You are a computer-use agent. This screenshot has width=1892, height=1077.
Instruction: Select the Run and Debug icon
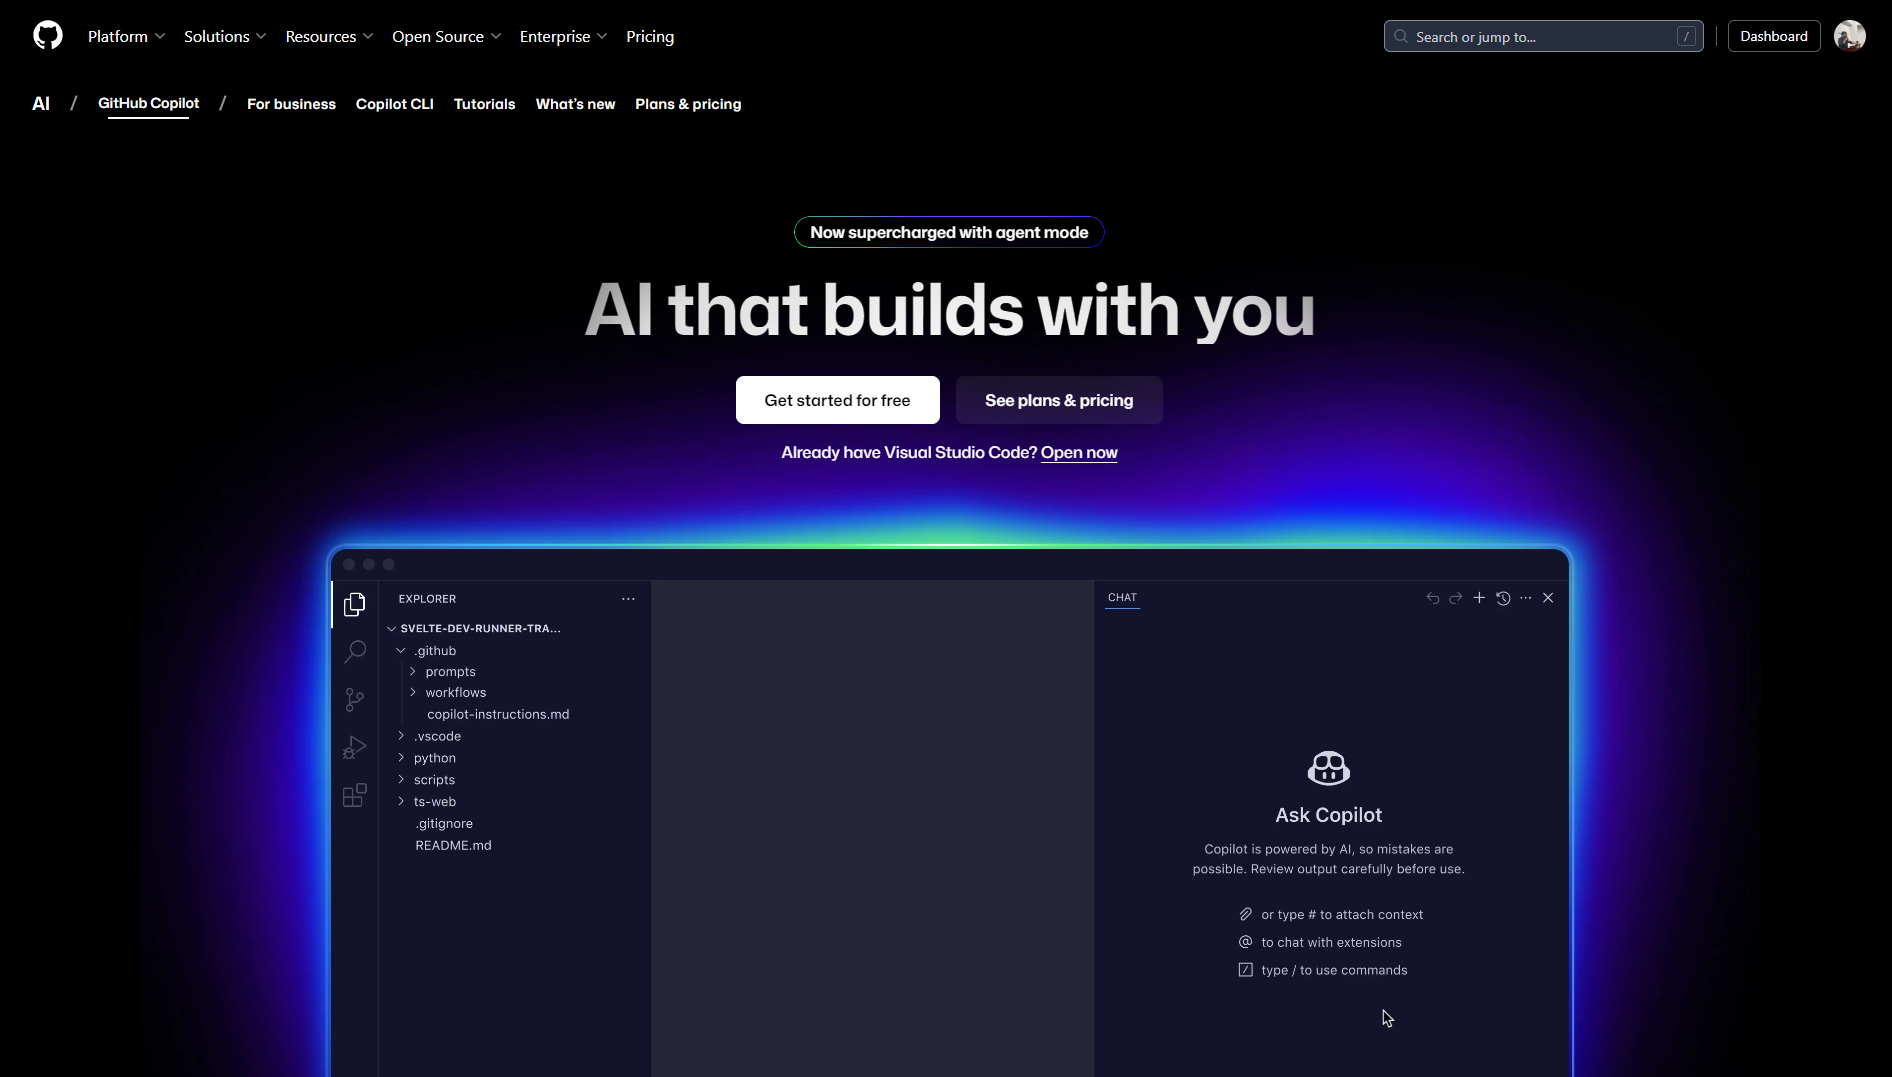(x=355, y=747)
